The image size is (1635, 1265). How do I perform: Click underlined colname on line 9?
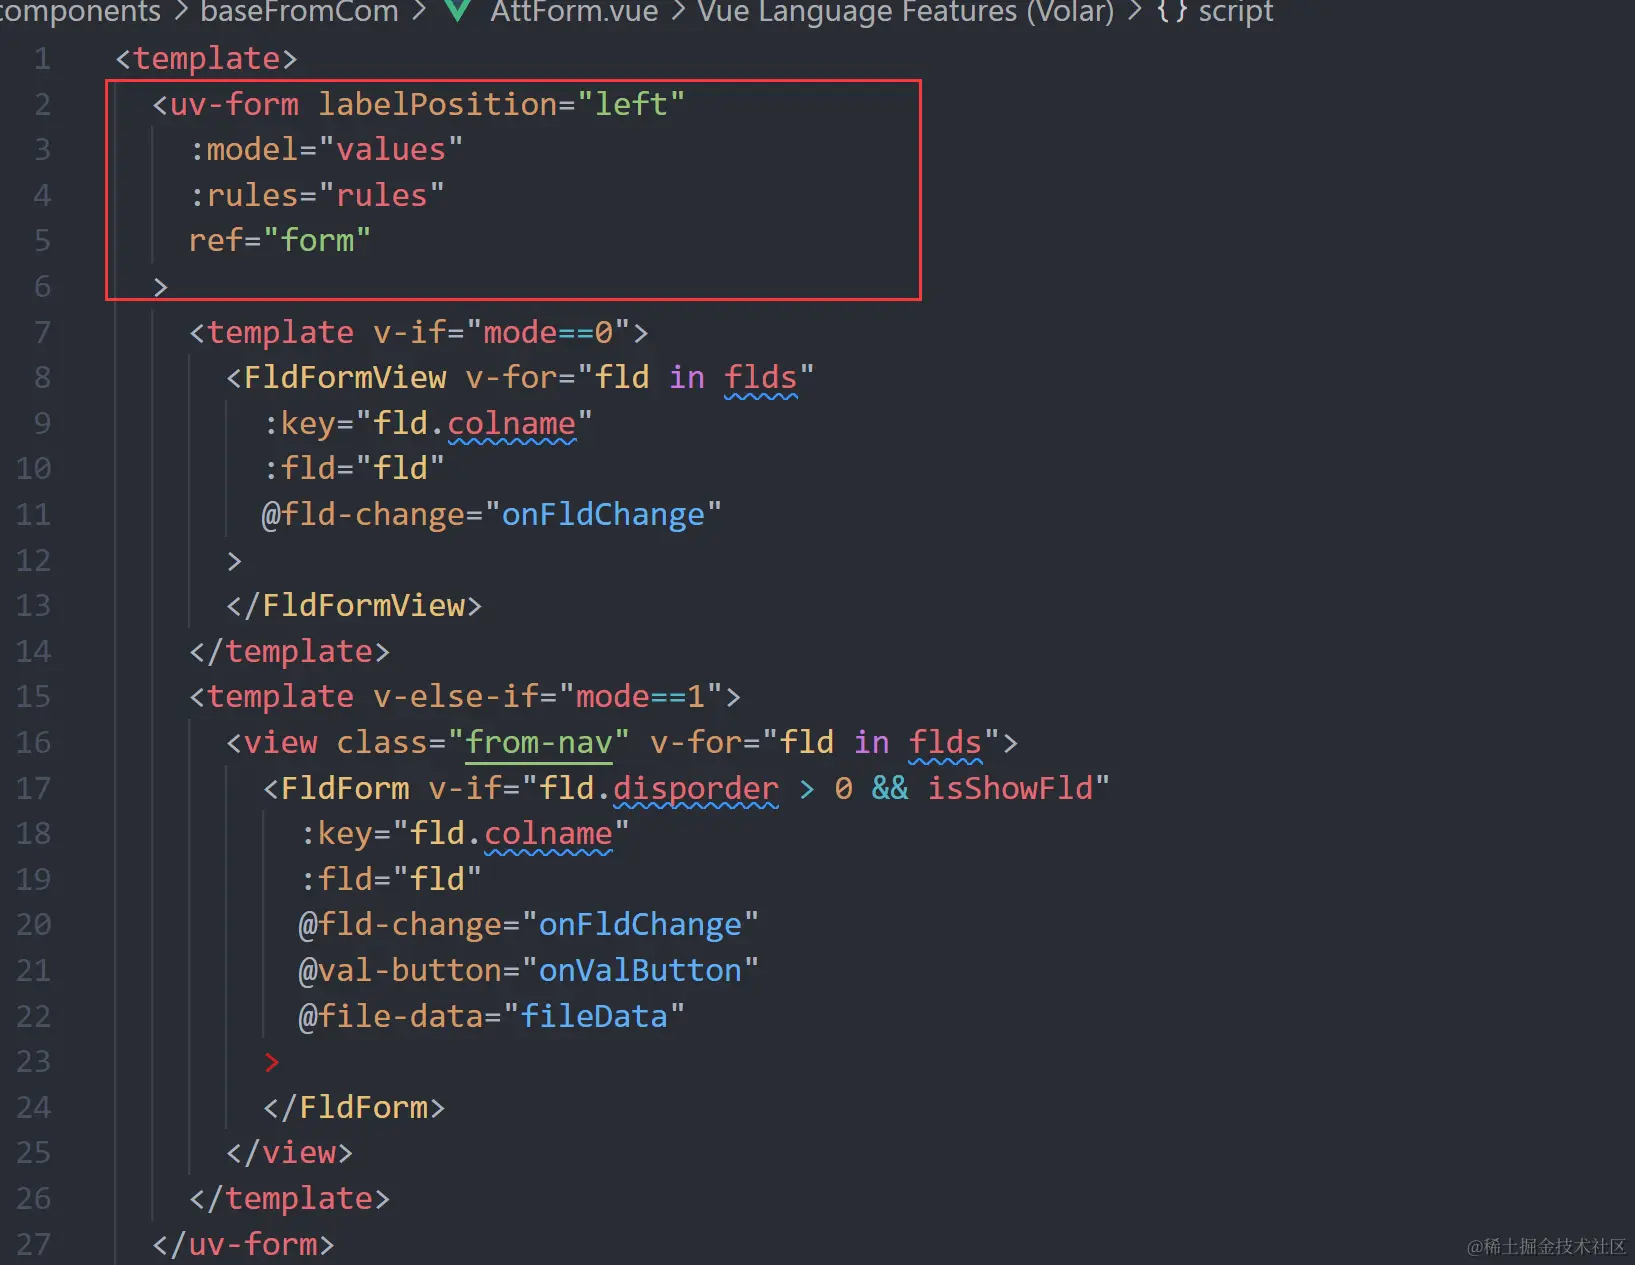[x=511, y=424]
